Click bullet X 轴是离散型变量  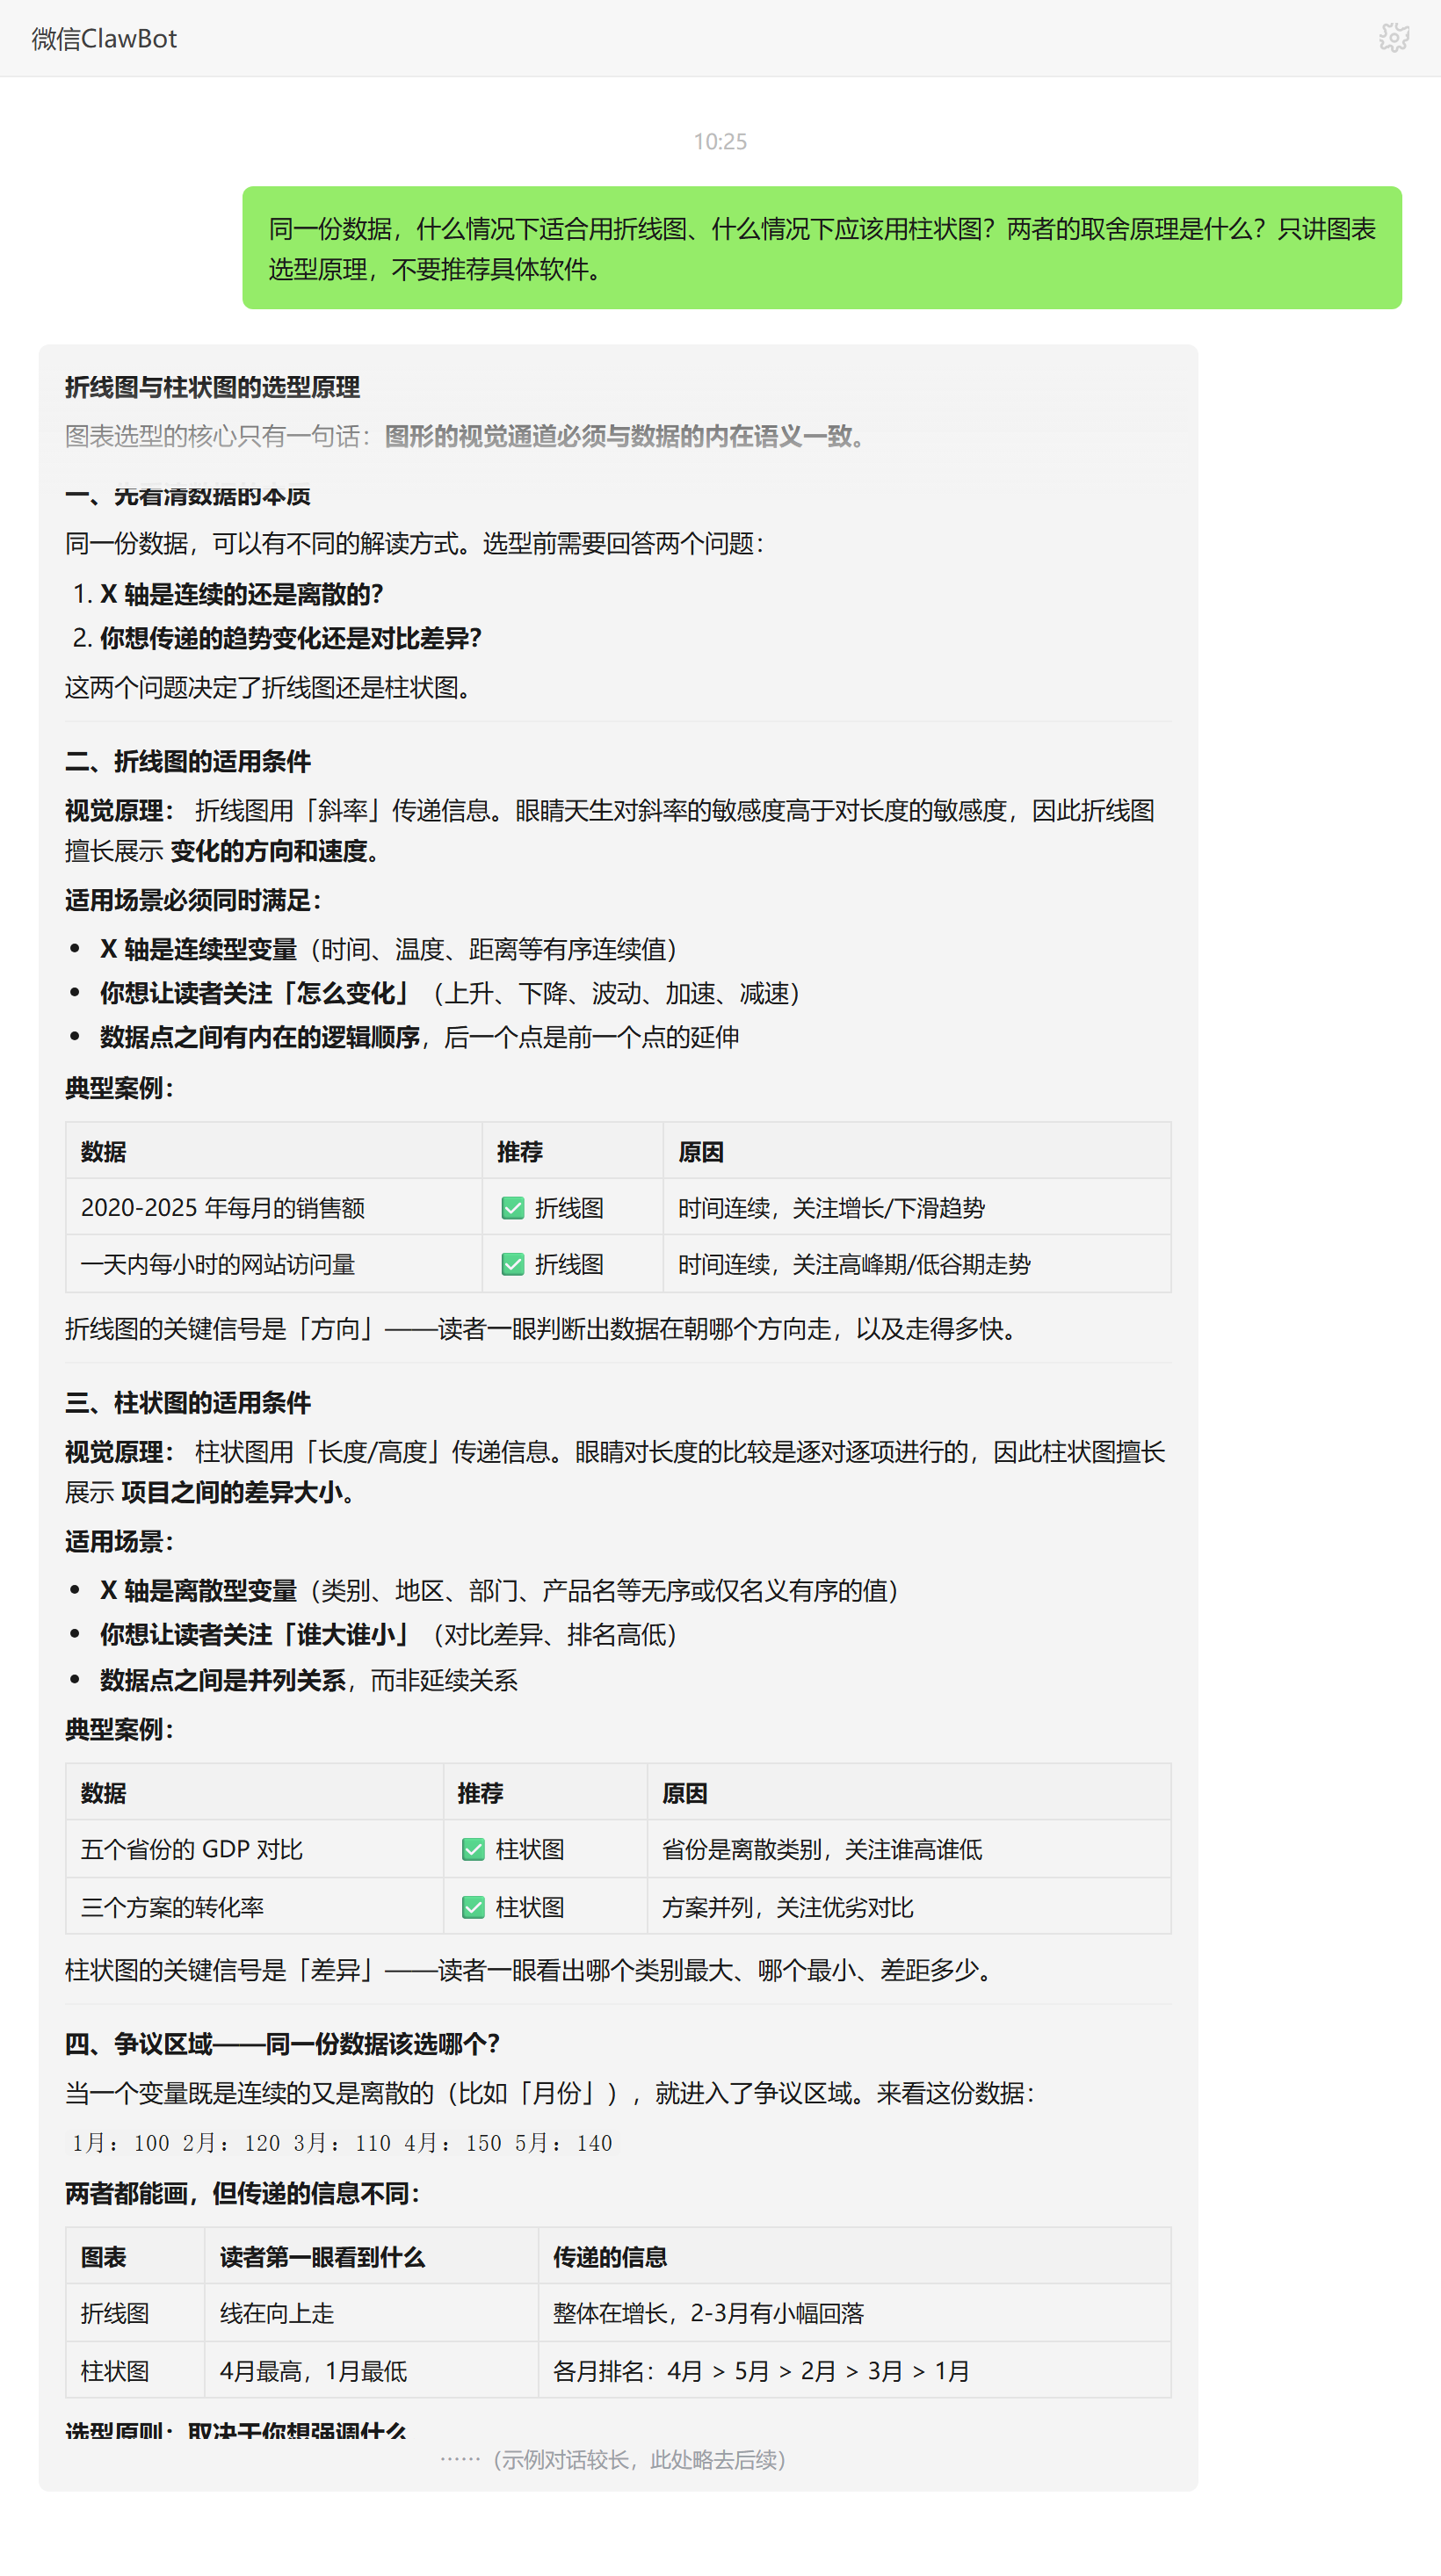tap(198, 1590)
